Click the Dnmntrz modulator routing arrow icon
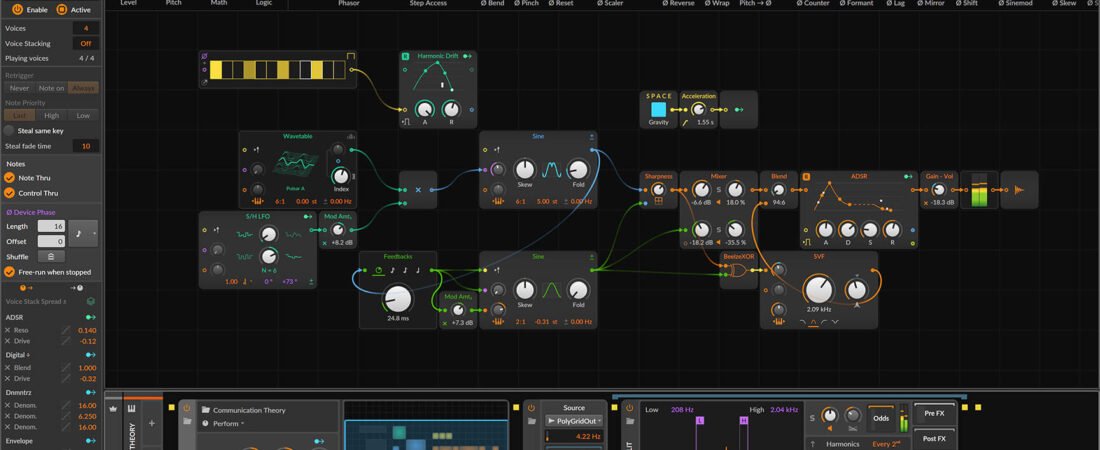1100x450 pixels. 90,392
